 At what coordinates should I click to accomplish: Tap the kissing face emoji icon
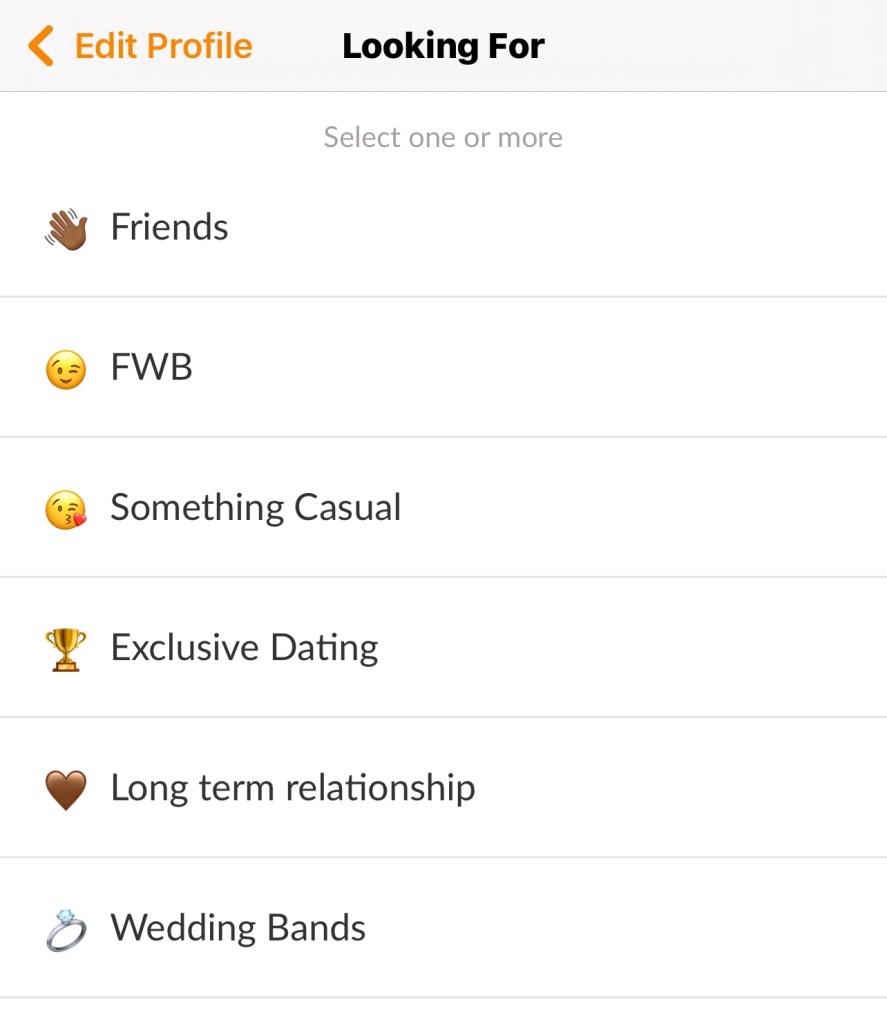click(x=66, y=509)
